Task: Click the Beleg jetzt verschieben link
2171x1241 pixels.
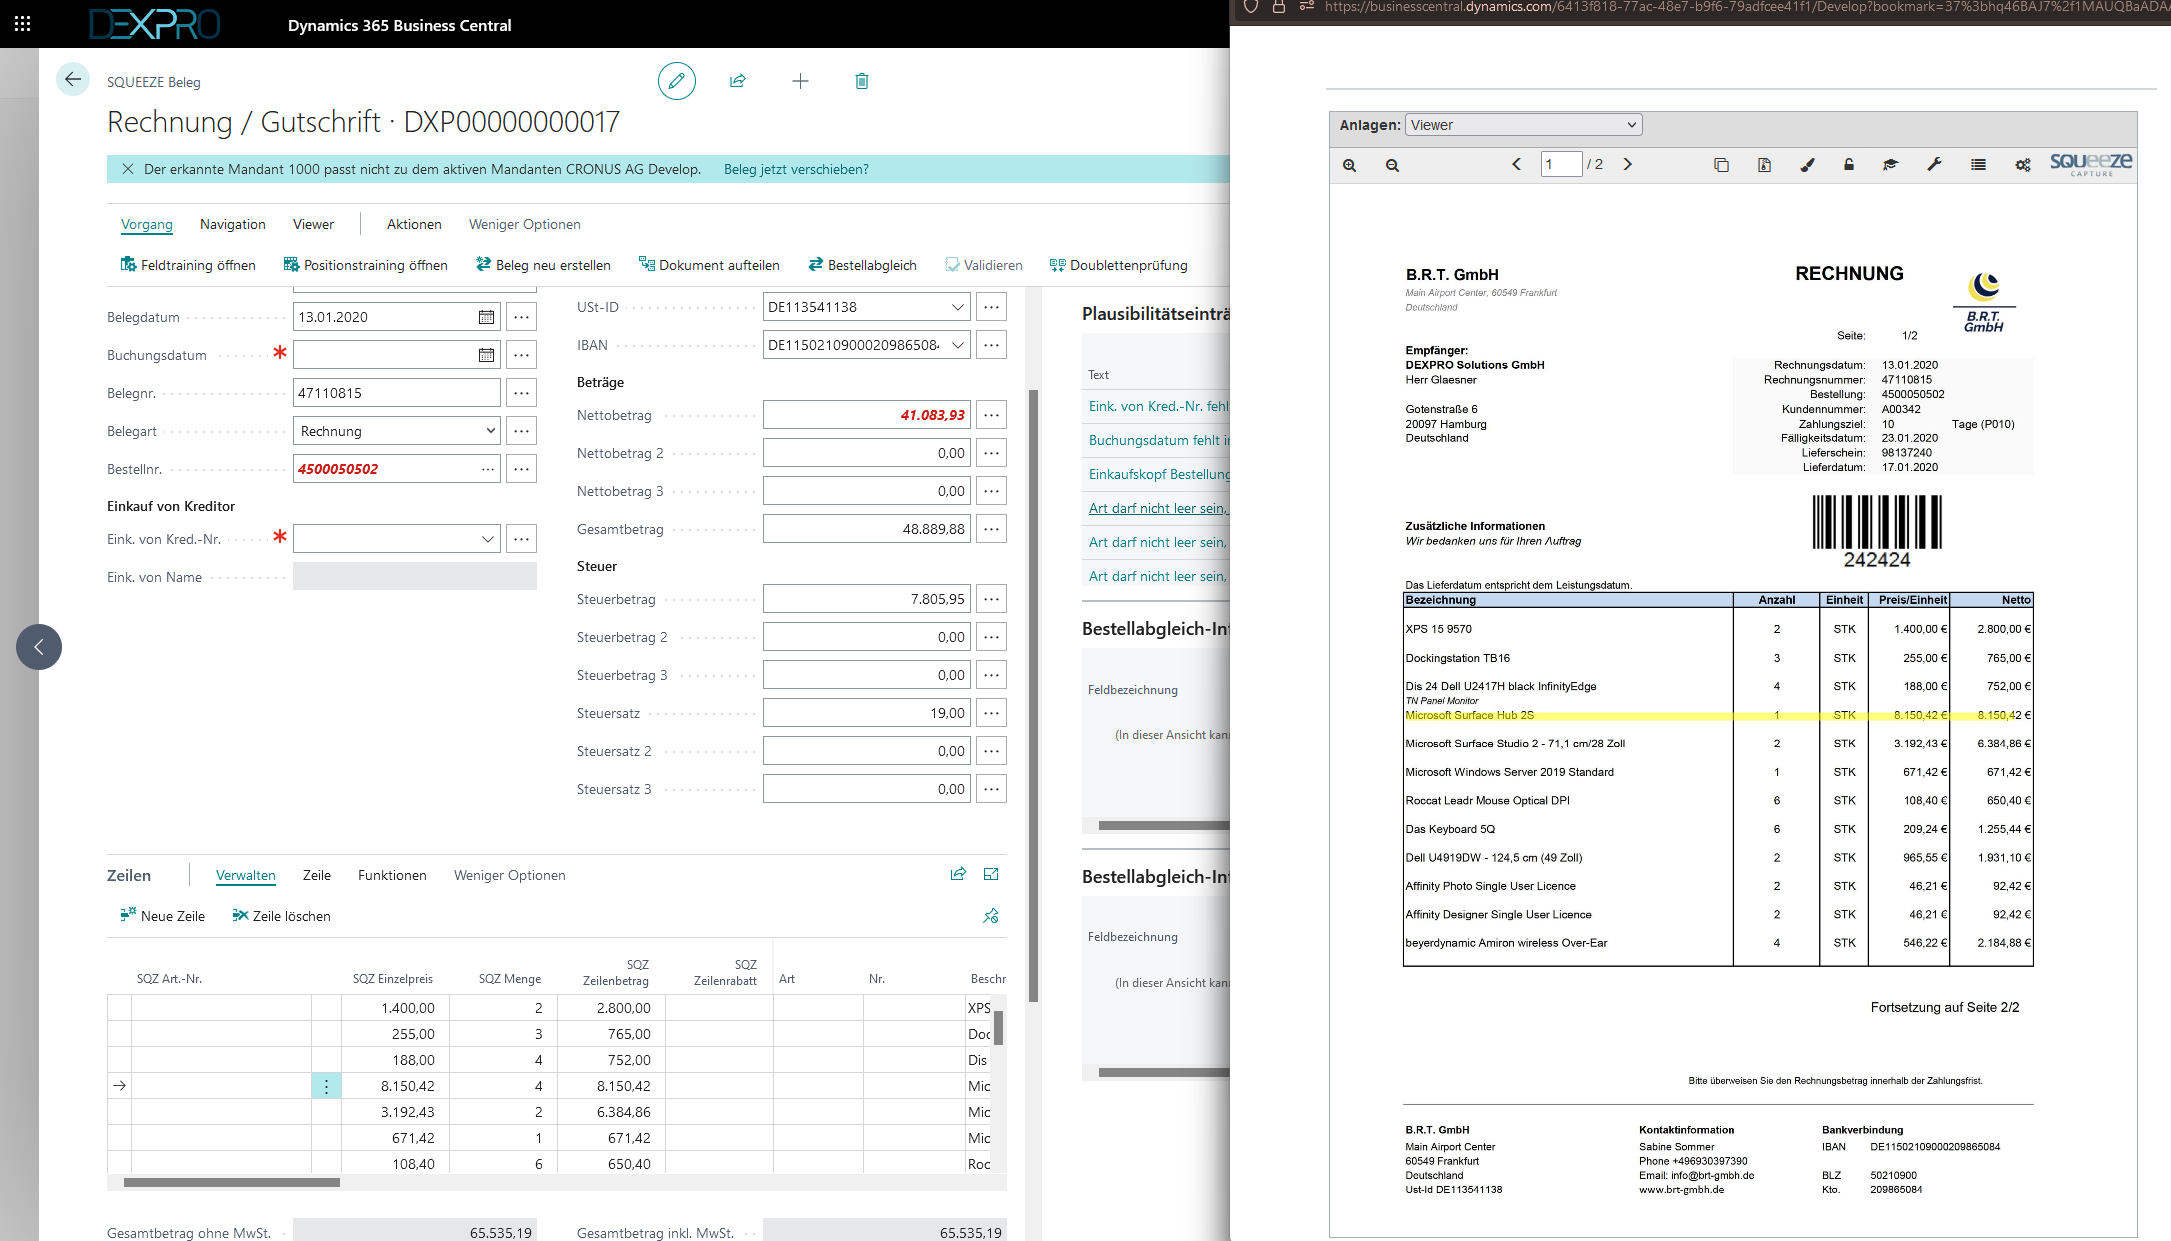Action: [796, 169]
